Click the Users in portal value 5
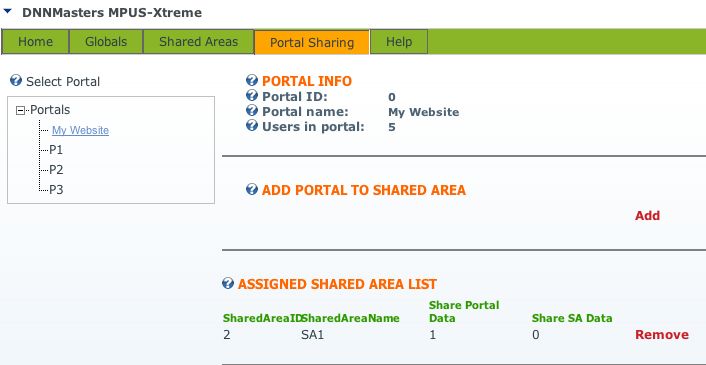 point(392,127)
